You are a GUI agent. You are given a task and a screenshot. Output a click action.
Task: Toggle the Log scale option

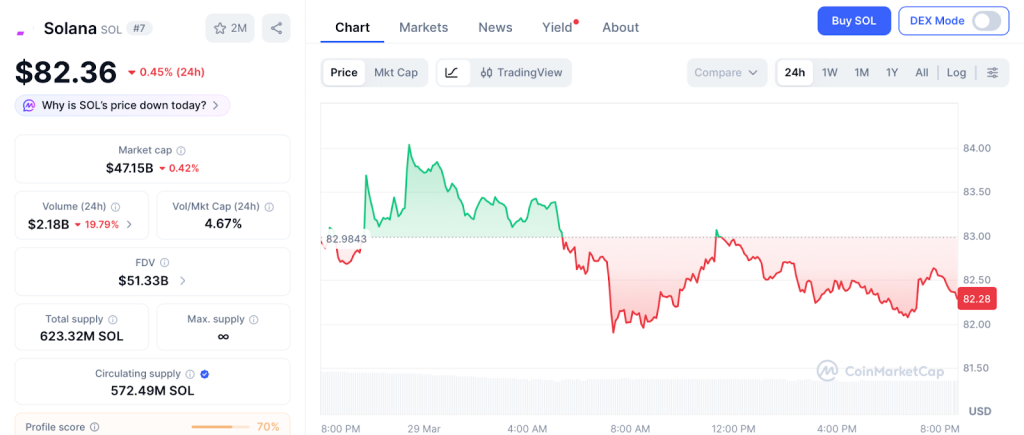956,72
